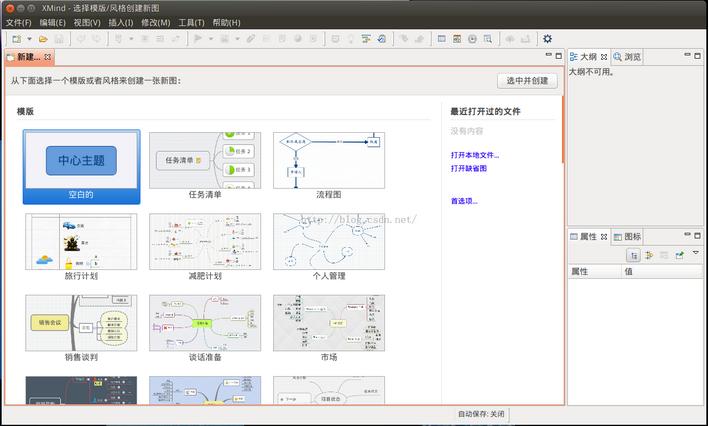
Task: Open the dropdown arrow beside New icon
Action: (29, 39)
